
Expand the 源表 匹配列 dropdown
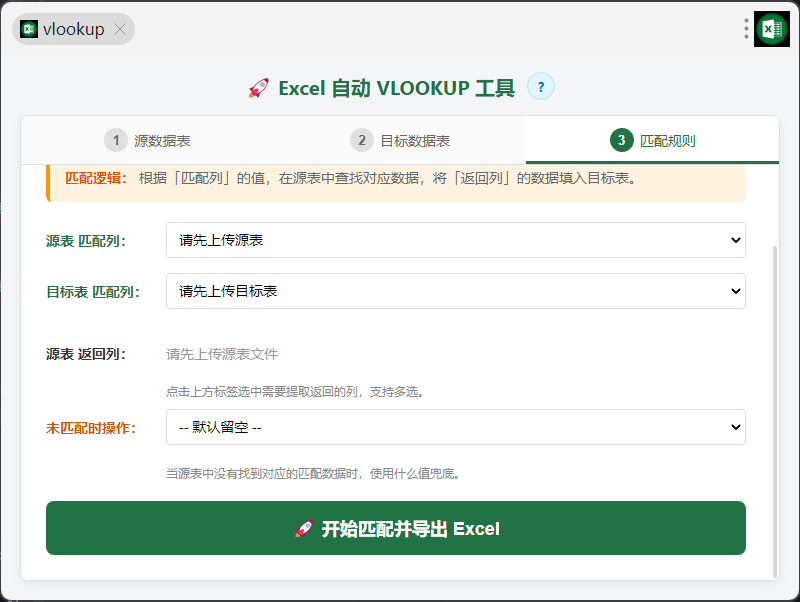click(x=455, y=240)
